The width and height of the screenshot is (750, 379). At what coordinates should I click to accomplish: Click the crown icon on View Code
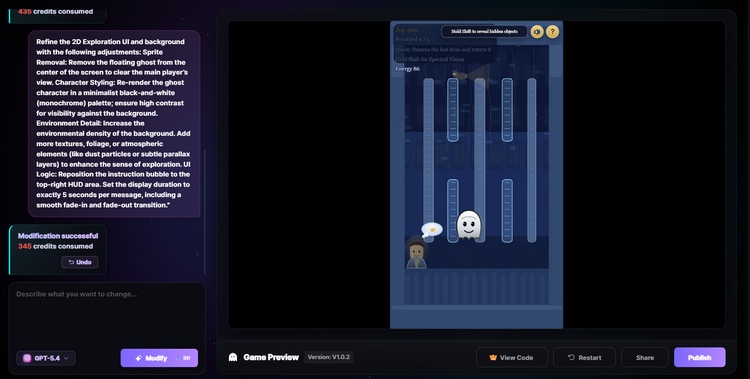click(493, 357)
